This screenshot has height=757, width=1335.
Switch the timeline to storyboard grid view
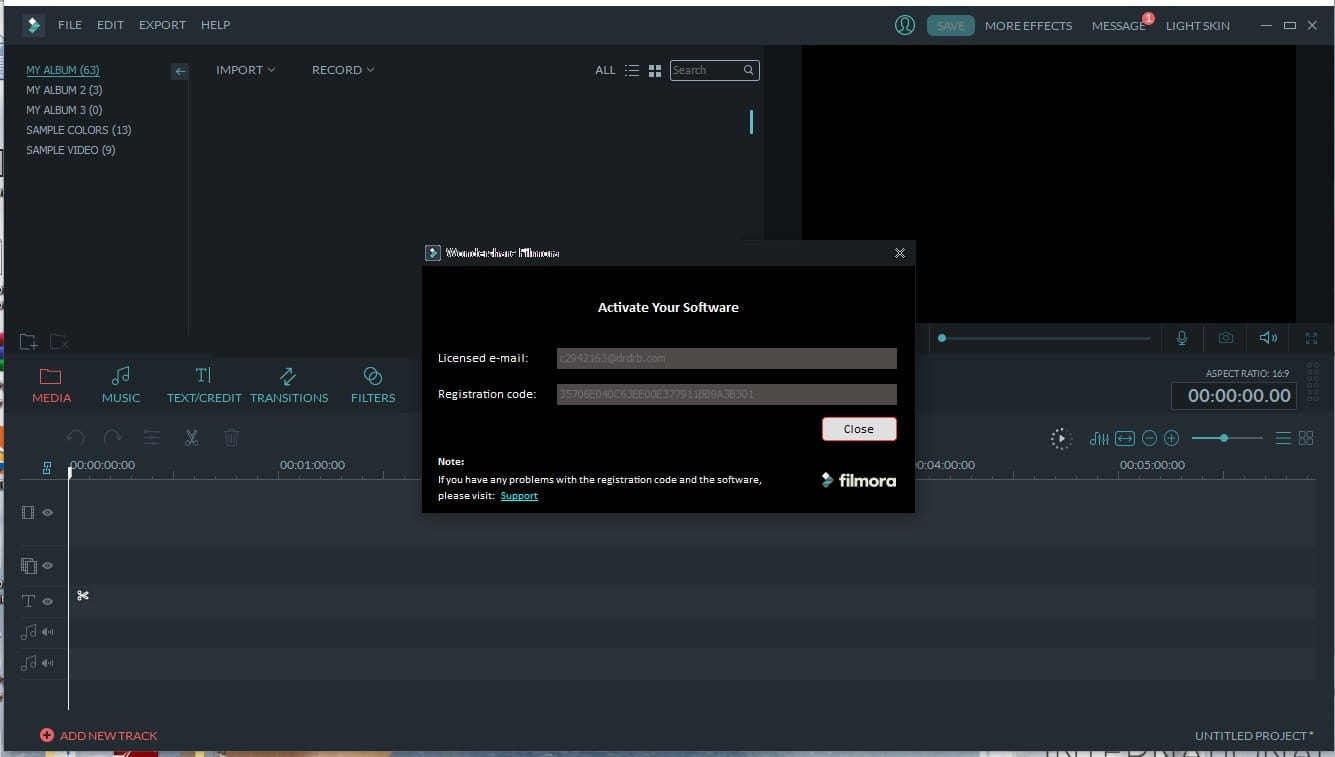click(1306, 438)
